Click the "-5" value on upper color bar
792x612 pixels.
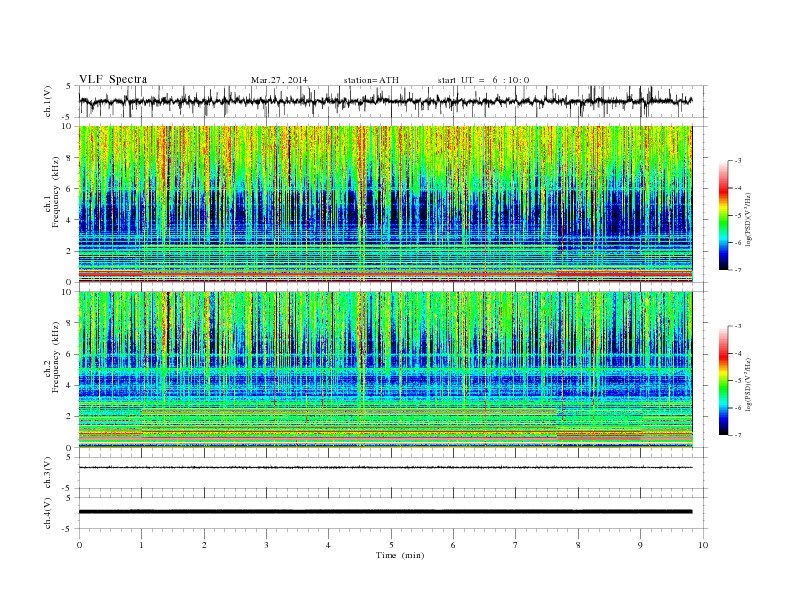pos(737,216)
